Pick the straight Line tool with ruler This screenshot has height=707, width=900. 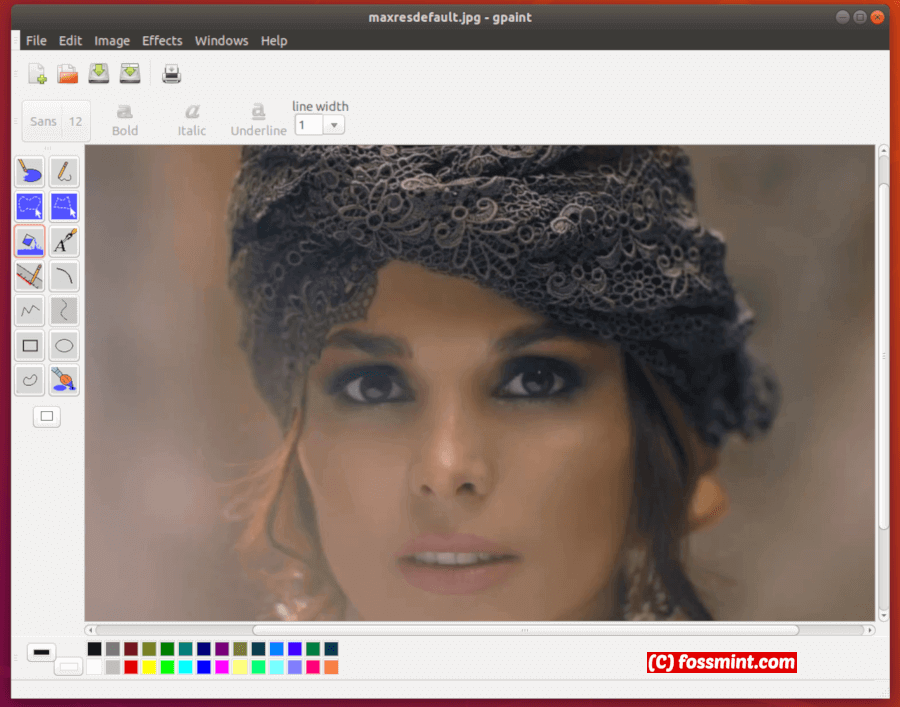pyautogui.click(x=29, y=276)
